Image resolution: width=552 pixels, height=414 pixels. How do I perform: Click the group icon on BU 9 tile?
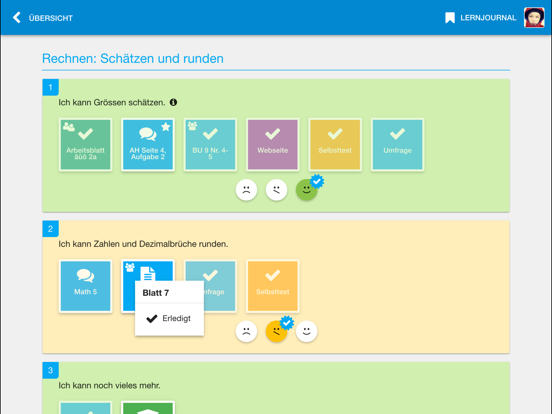tap(192, 126)
